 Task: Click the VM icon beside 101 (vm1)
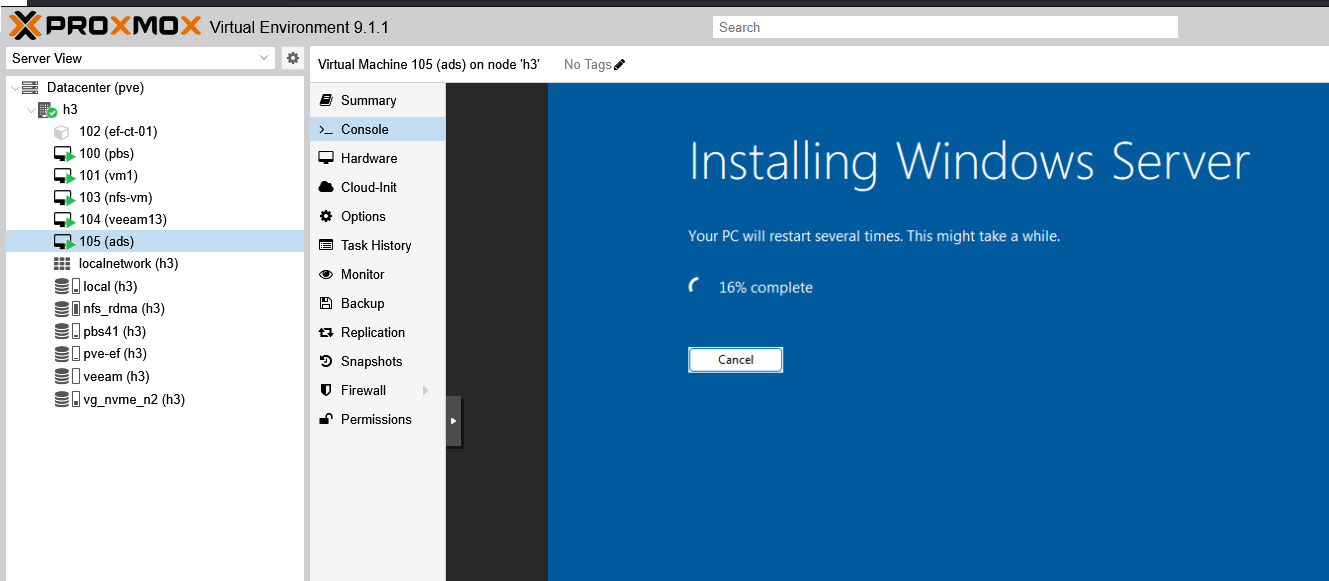click(x=63, y=176)
